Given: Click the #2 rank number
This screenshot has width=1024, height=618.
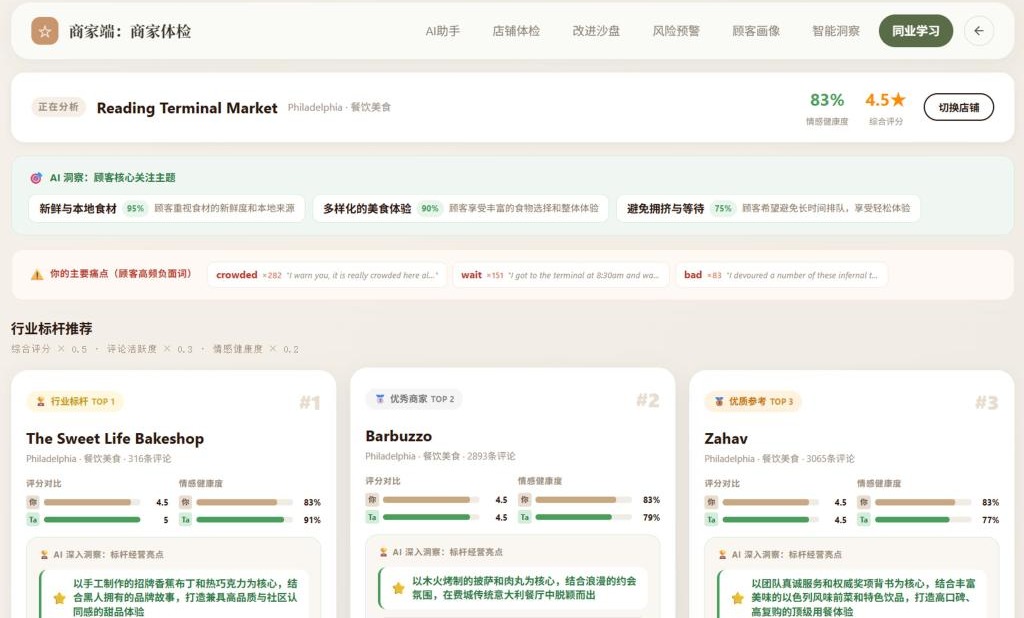Looking at the screenshot, I should pyautogui.click(x=648, y=400).
